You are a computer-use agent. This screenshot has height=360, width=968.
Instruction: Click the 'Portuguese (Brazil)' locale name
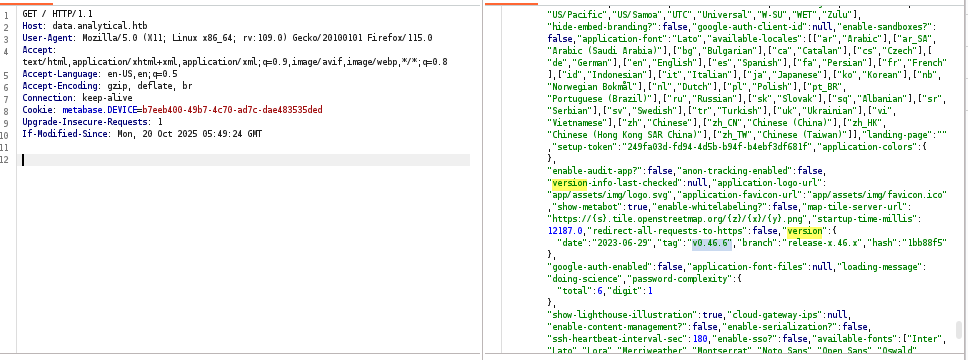(601, 99)
